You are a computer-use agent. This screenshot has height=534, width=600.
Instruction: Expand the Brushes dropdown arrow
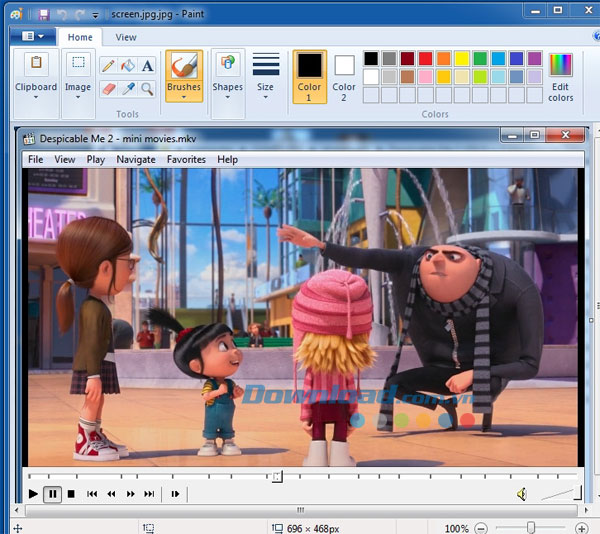pyautogui.click(x=184, y=98)
